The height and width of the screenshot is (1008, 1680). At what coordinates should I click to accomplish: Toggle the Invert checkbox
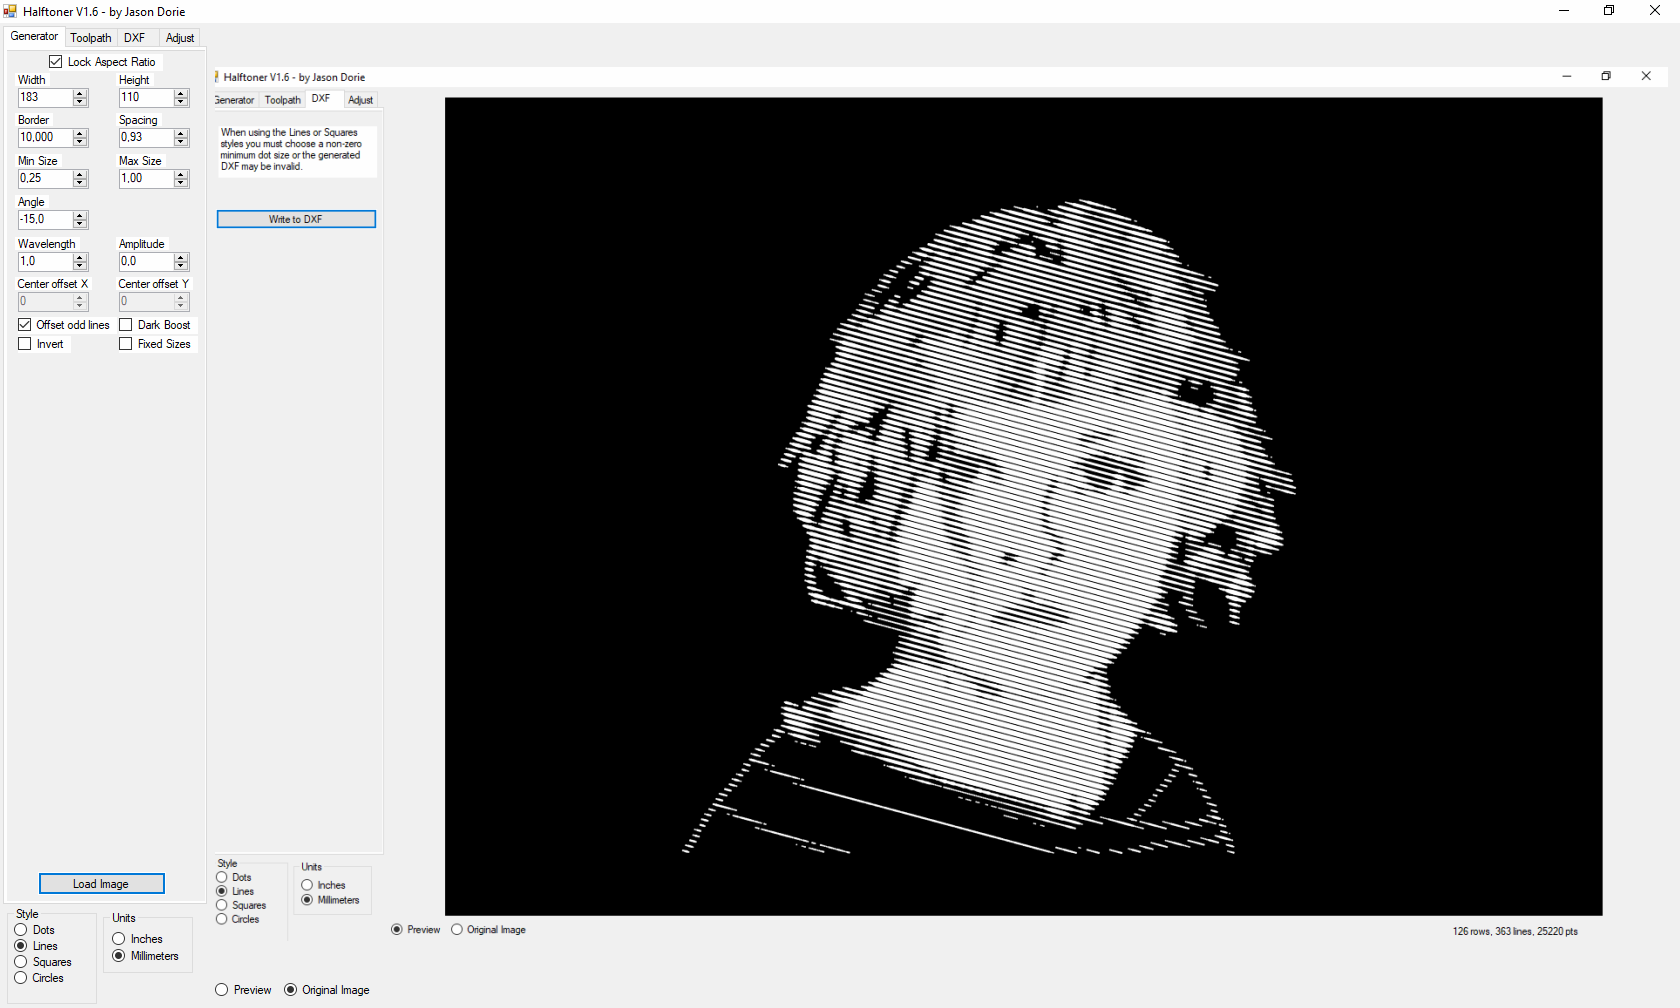pyautogui.click(x=25, y=344)
